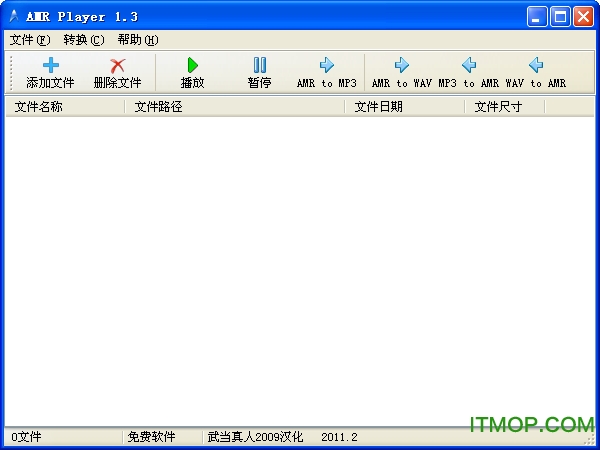This screenshot has height=450, width=600.
Task: Sort by the 文件名称 column header
Action: coord(65,107)
